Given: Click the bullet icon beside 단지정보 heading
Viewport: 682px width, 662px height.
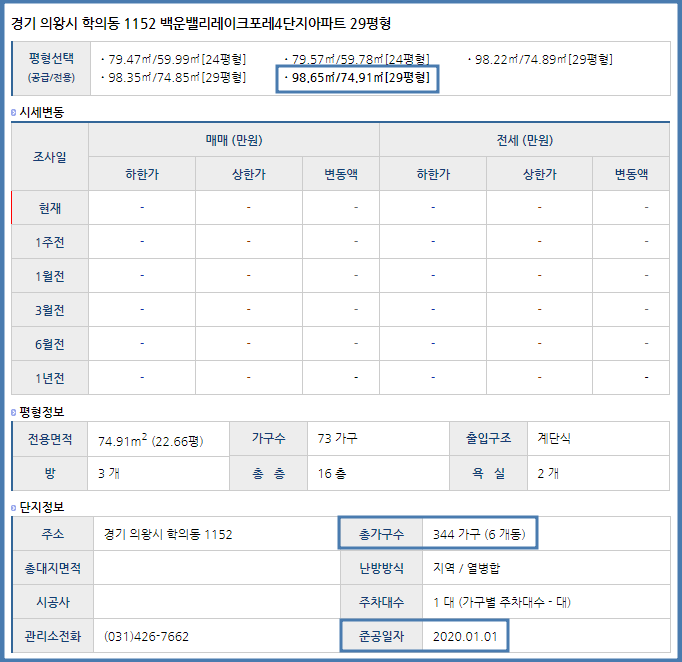Looking at the screenshot, I should click(x=13, y=507).
